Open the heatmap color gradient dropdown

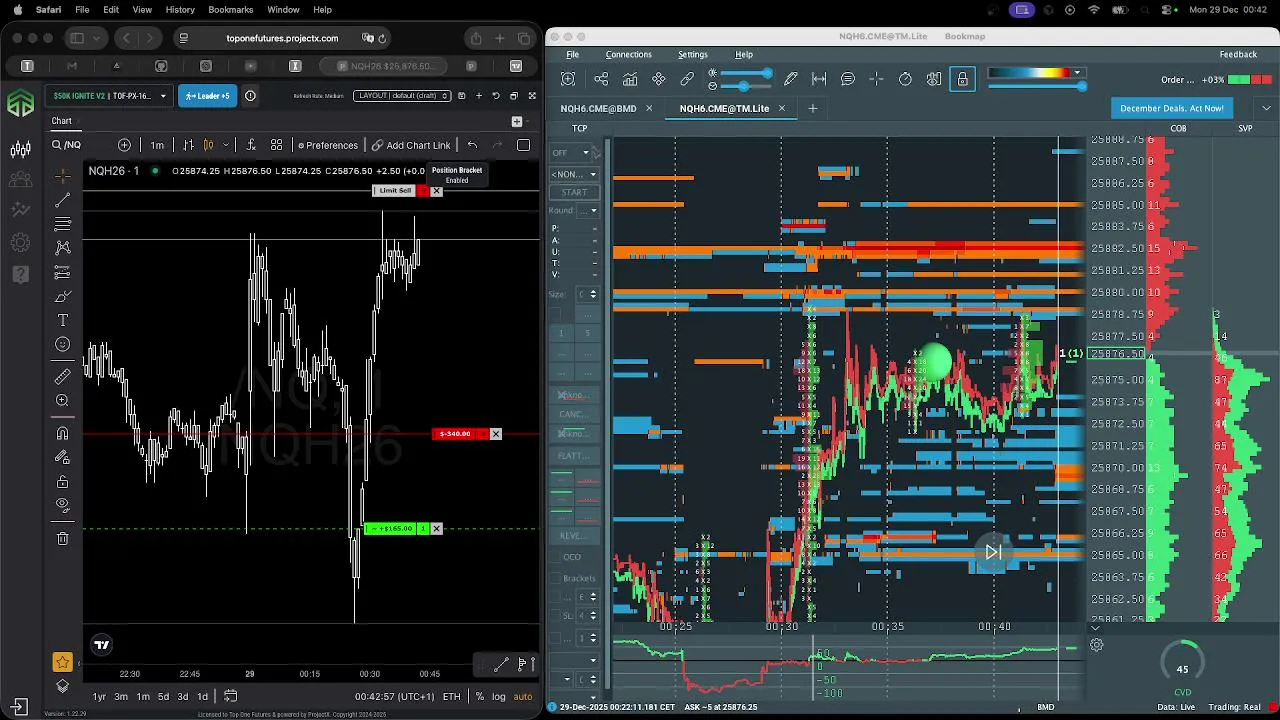coord(1076,73)
